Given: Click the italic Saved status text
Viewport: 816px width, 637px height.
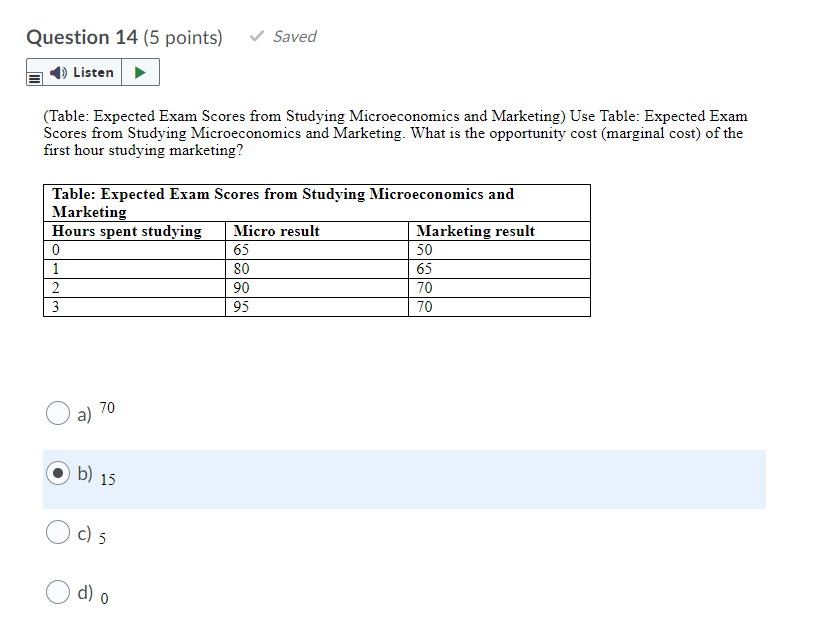Looking at the screenshot, I should pos(294,36).
